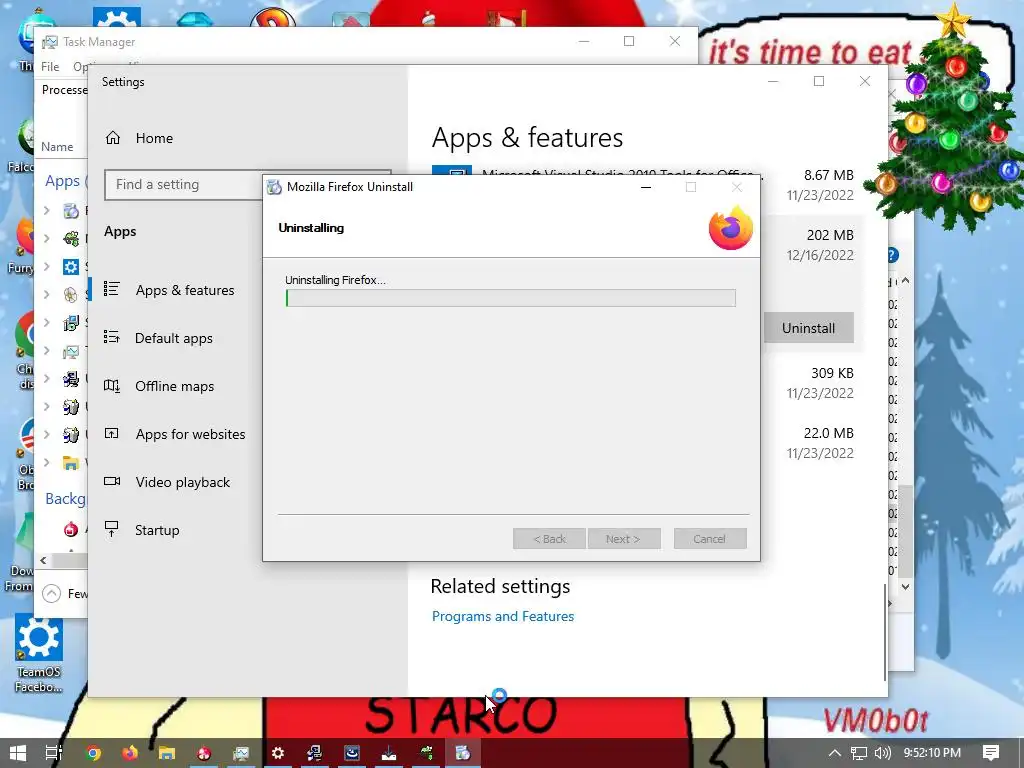Expand the folder-icon row in Task Manager

tap(46, 462)
